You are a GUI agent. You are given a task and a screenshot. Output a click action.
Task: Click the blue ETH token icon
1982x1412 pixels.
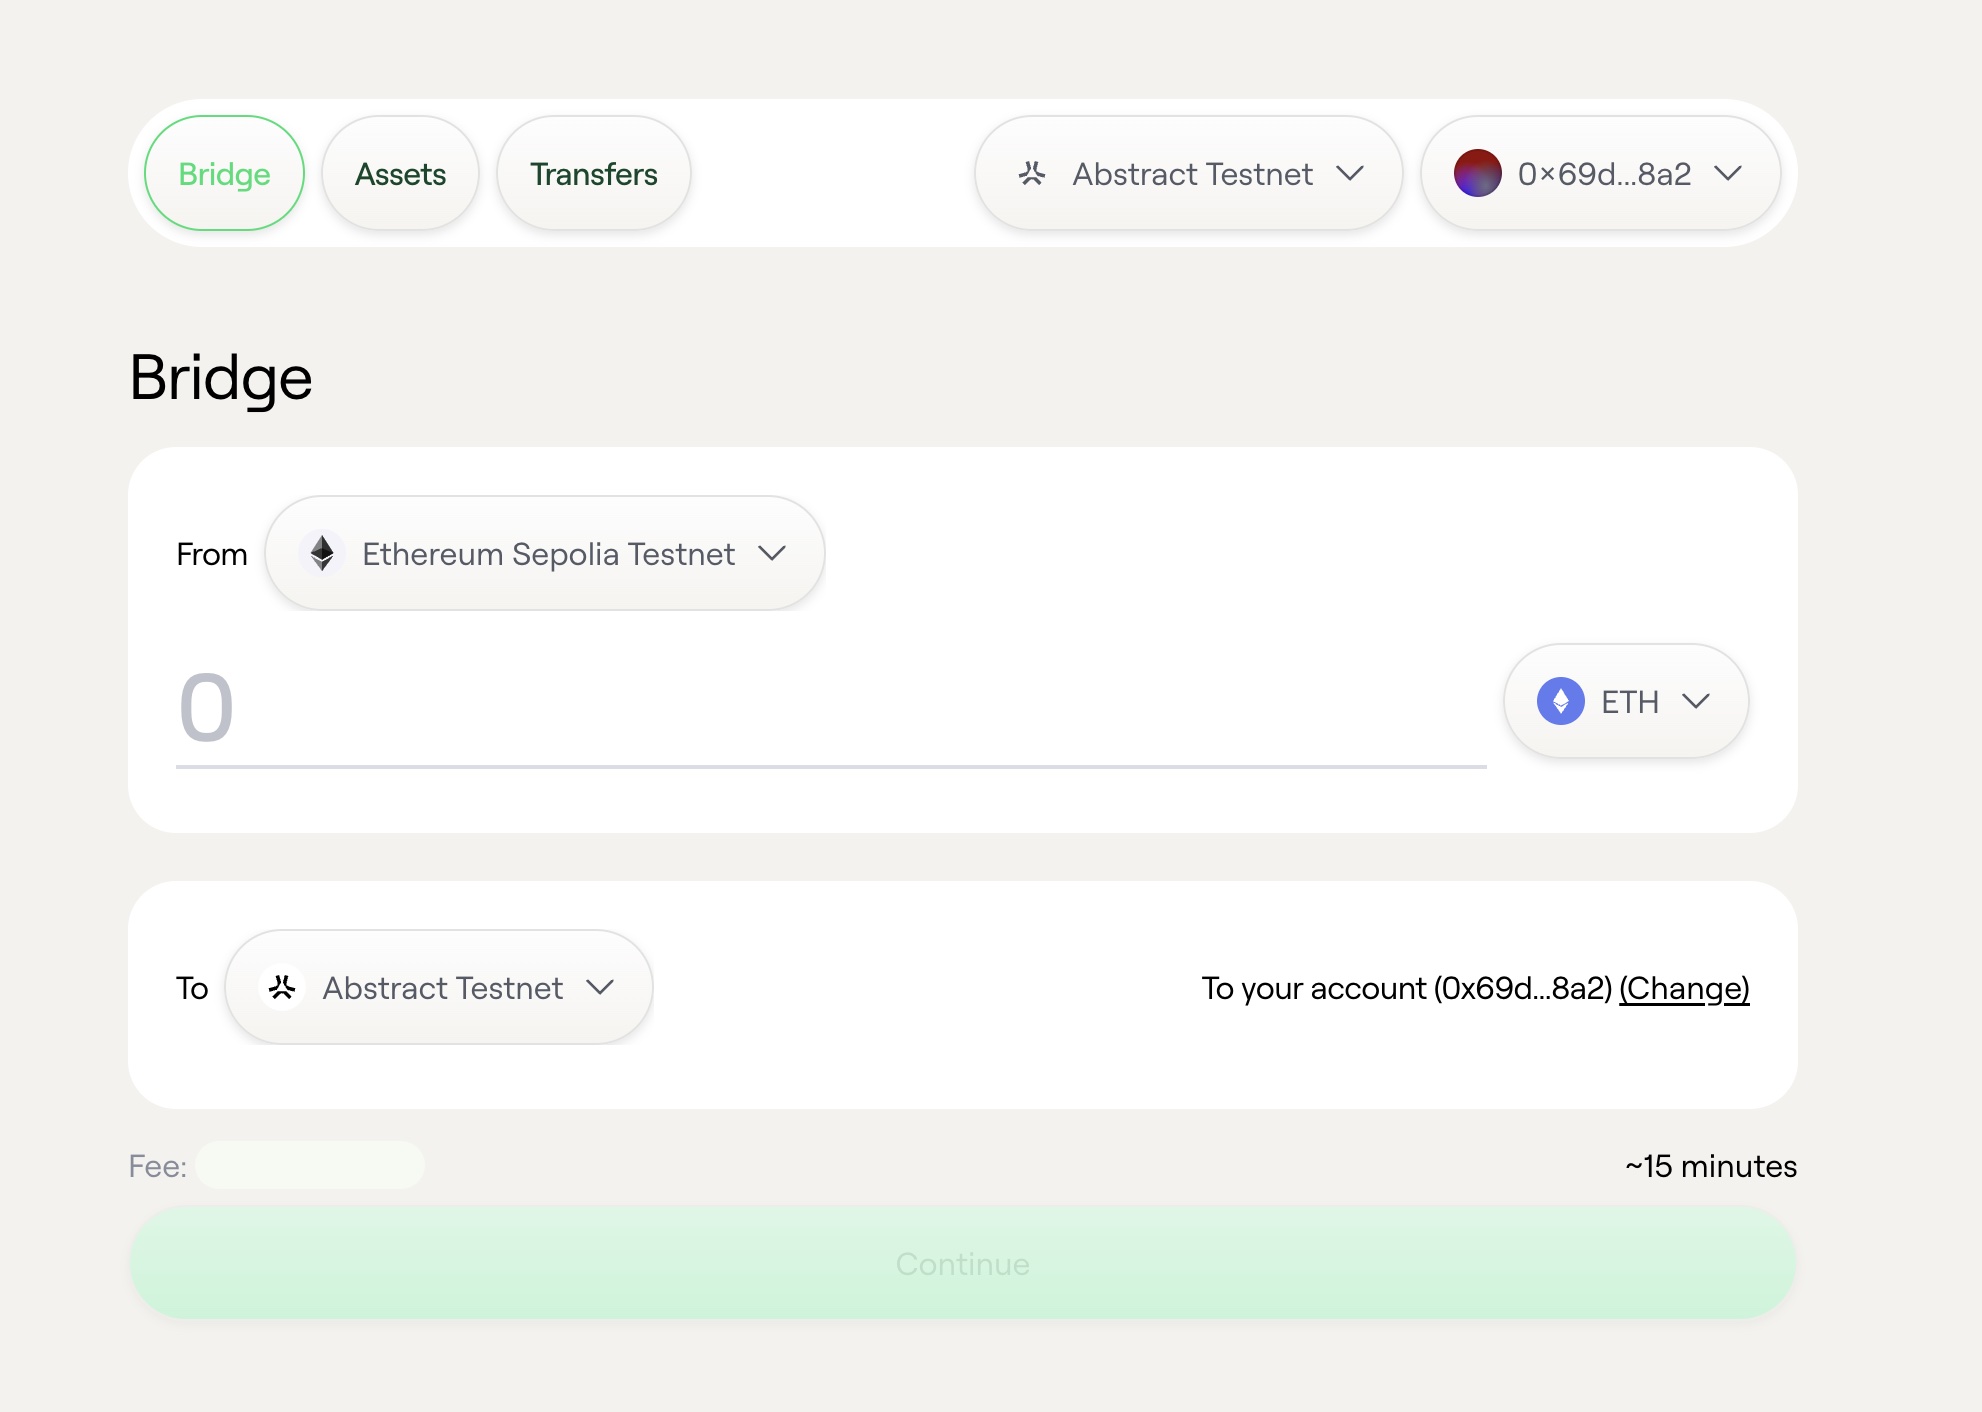point(1561,701)
